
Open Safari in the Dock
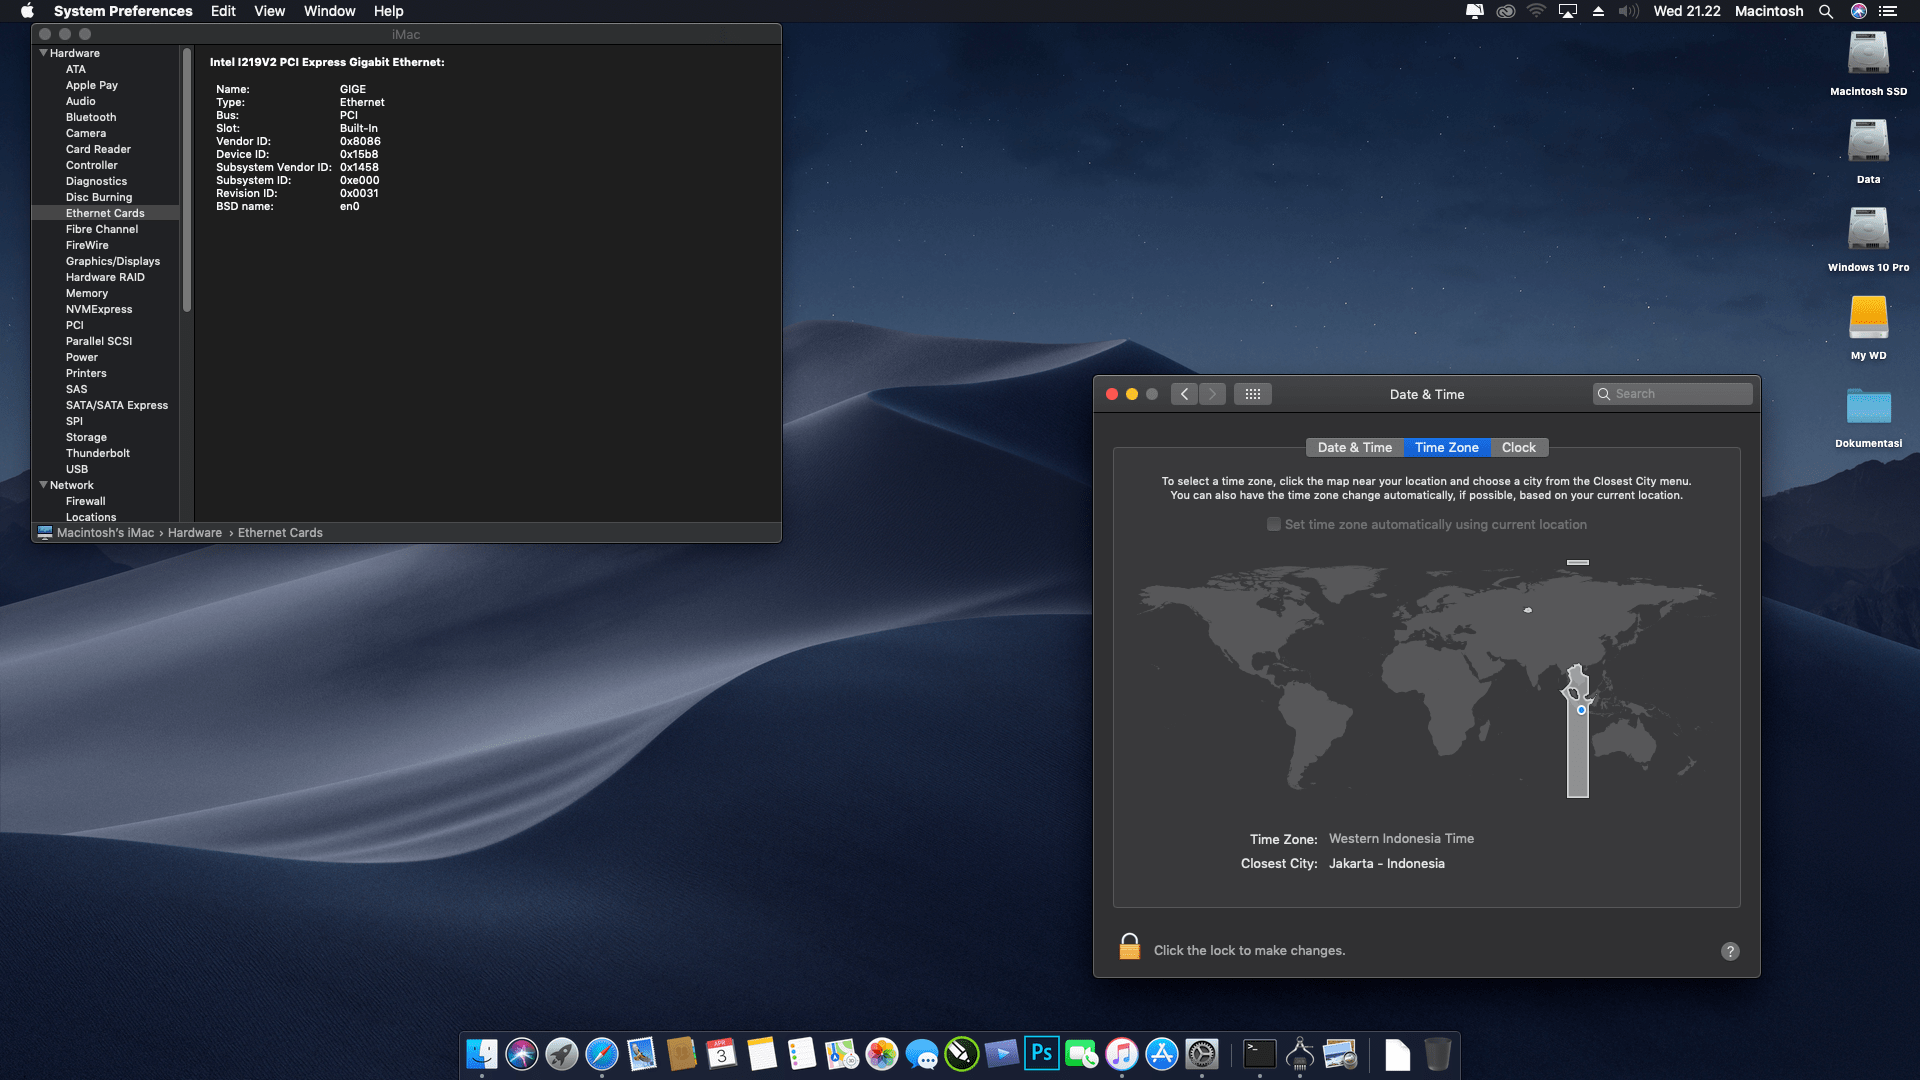[602, 1053]
